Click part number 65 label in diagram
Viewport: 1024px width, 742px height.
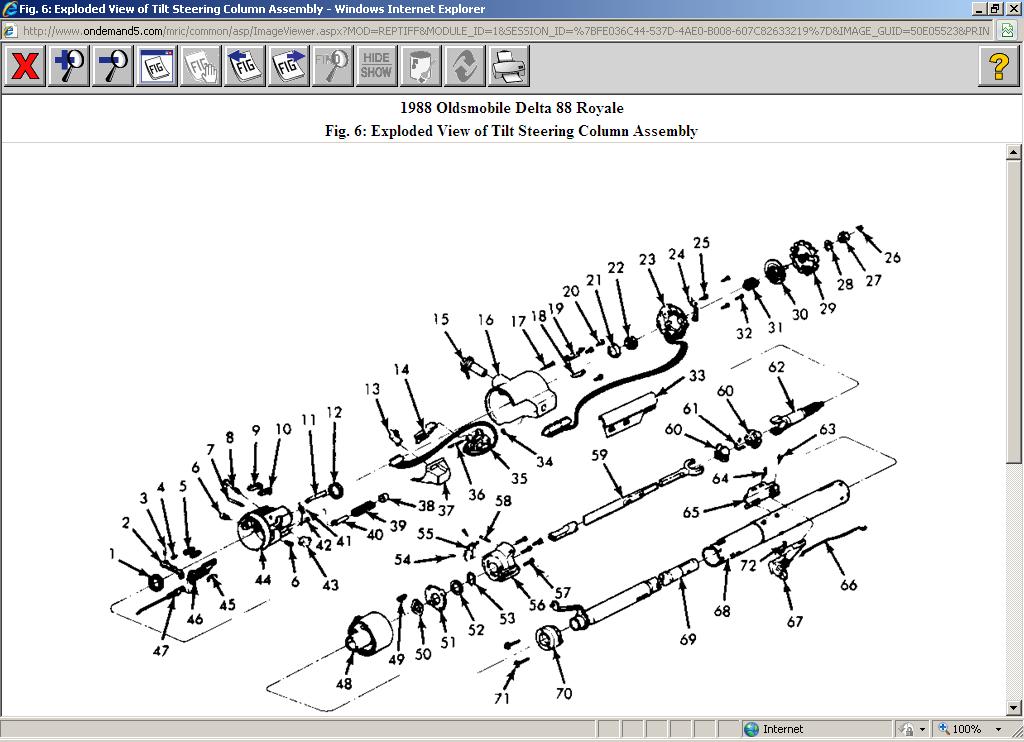(x=691, y=512)
